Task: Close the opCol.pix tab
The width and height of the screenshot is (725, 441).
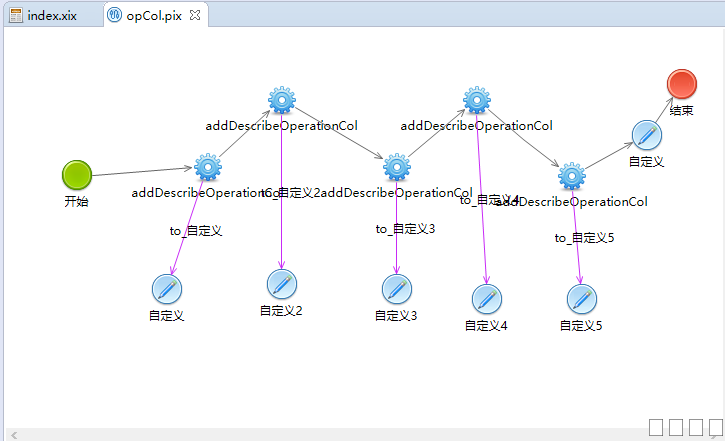Action: [x=195, y=16]
